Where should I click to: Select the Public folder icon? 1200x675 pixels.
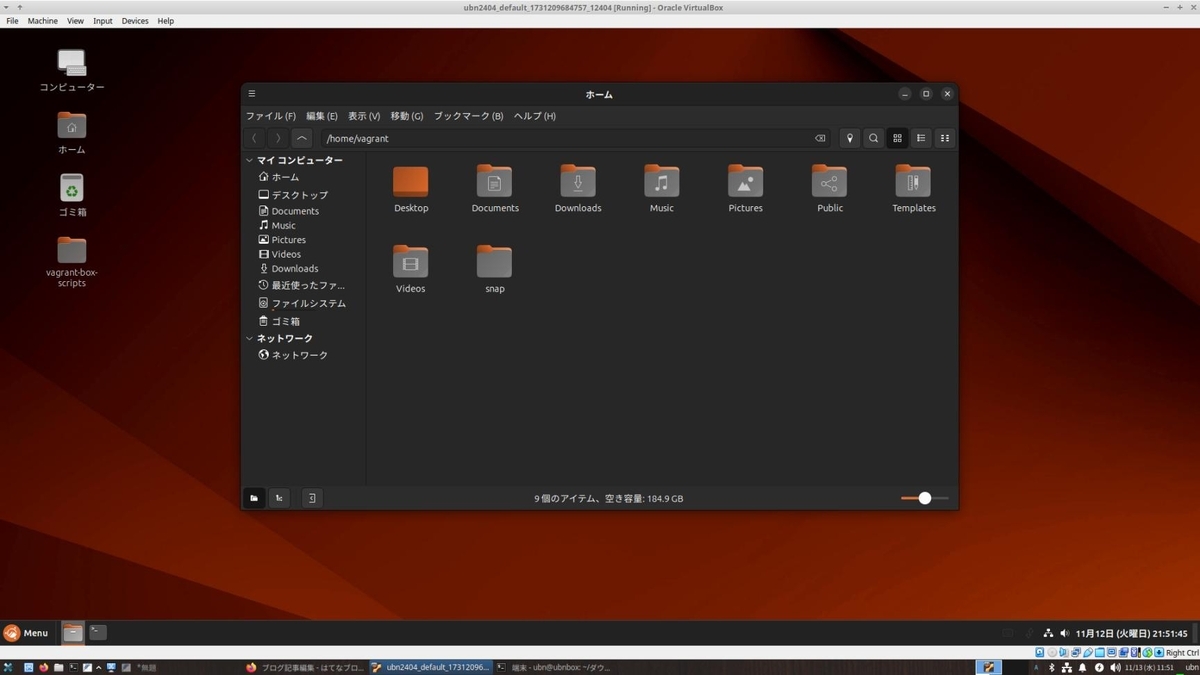pyautogui.click(x=829, y=182)
